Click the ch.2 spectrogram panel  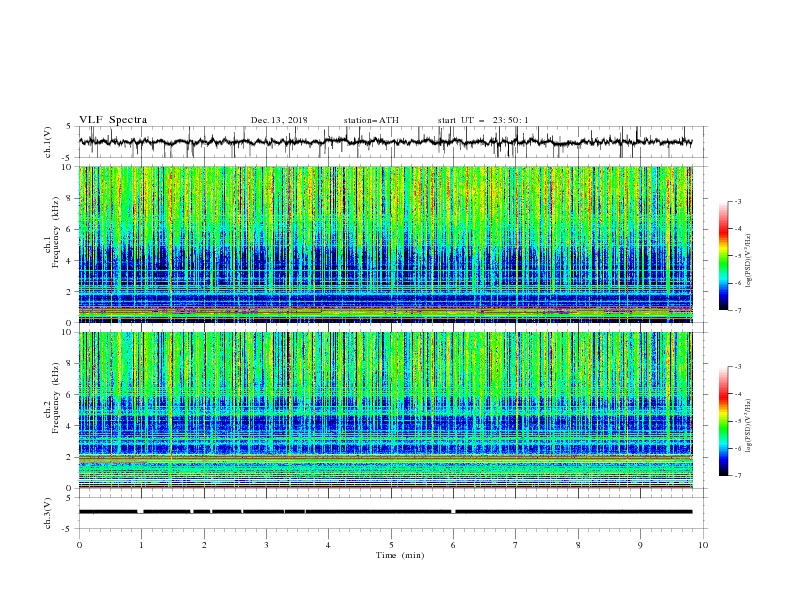click(385, 410)
